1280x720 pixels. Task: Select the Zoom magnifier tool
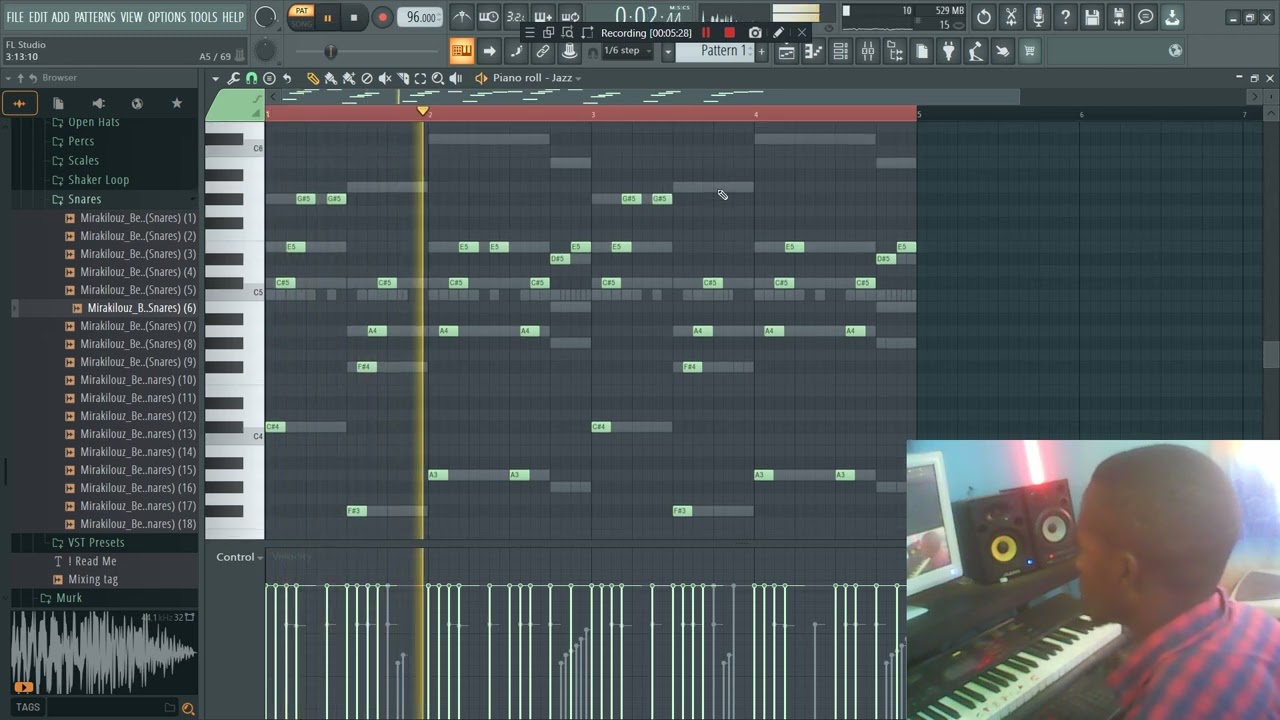tap(438, 78)
